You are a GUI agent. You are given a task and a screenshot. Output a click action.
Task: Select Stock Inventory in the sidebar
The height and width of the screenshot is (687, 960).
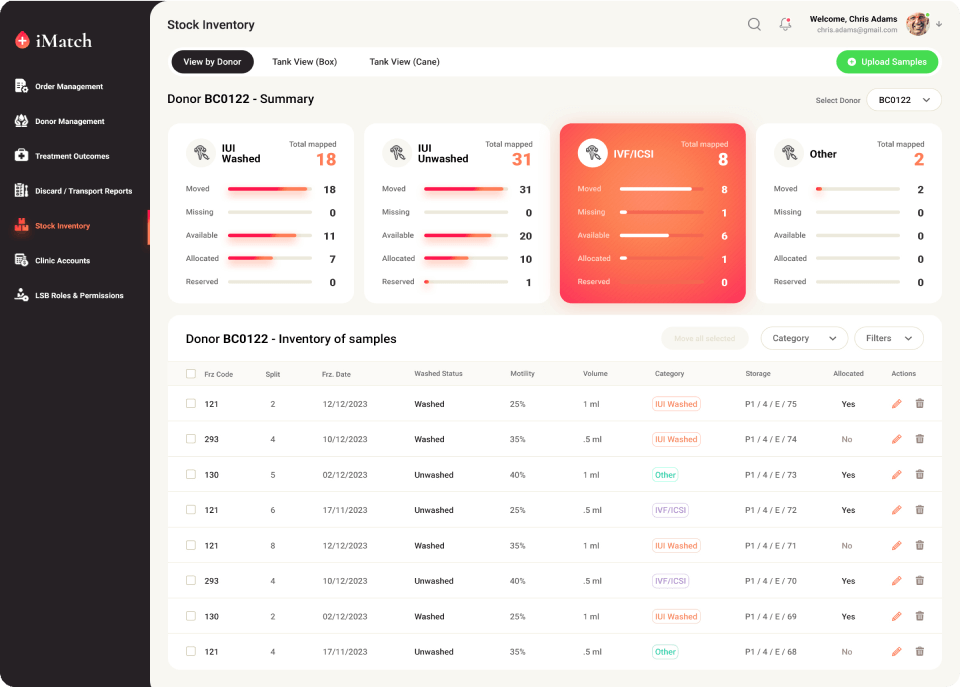tap(53, 226)
